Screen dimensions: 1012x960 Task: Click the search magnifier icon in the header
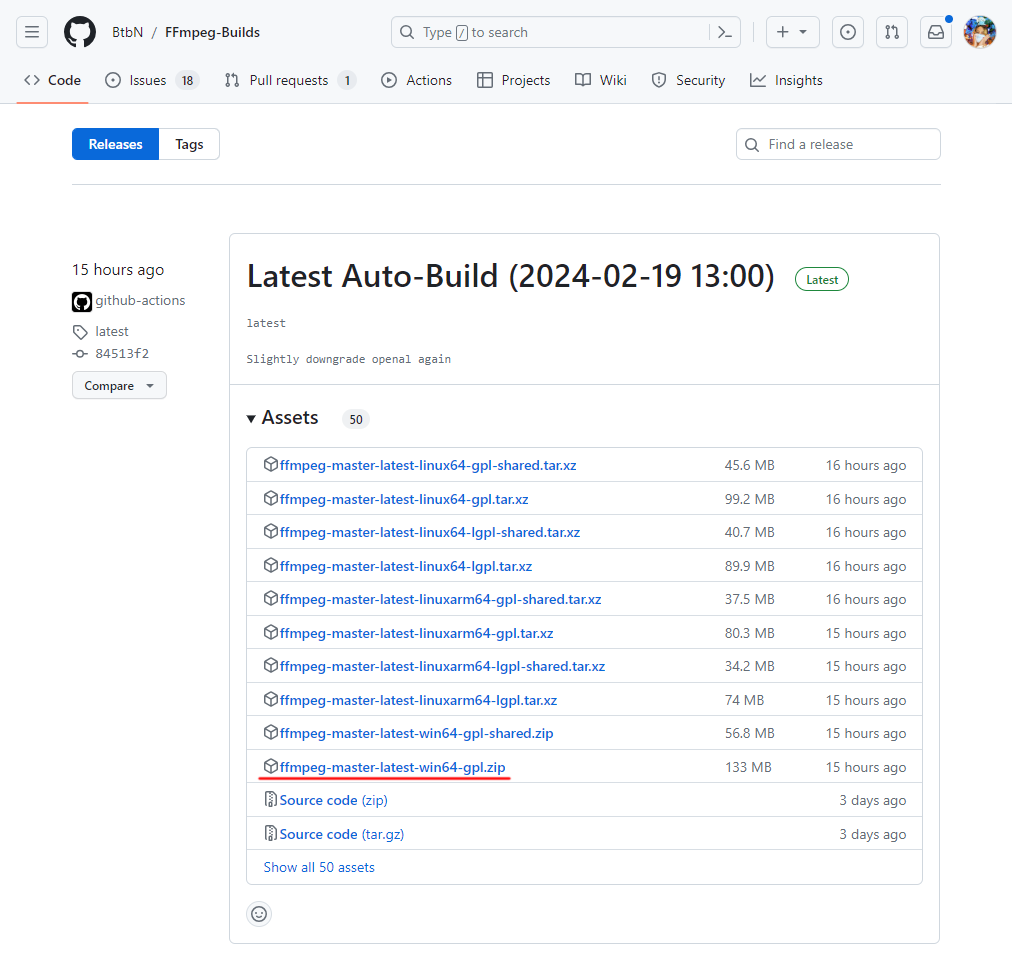coord(407,32)
